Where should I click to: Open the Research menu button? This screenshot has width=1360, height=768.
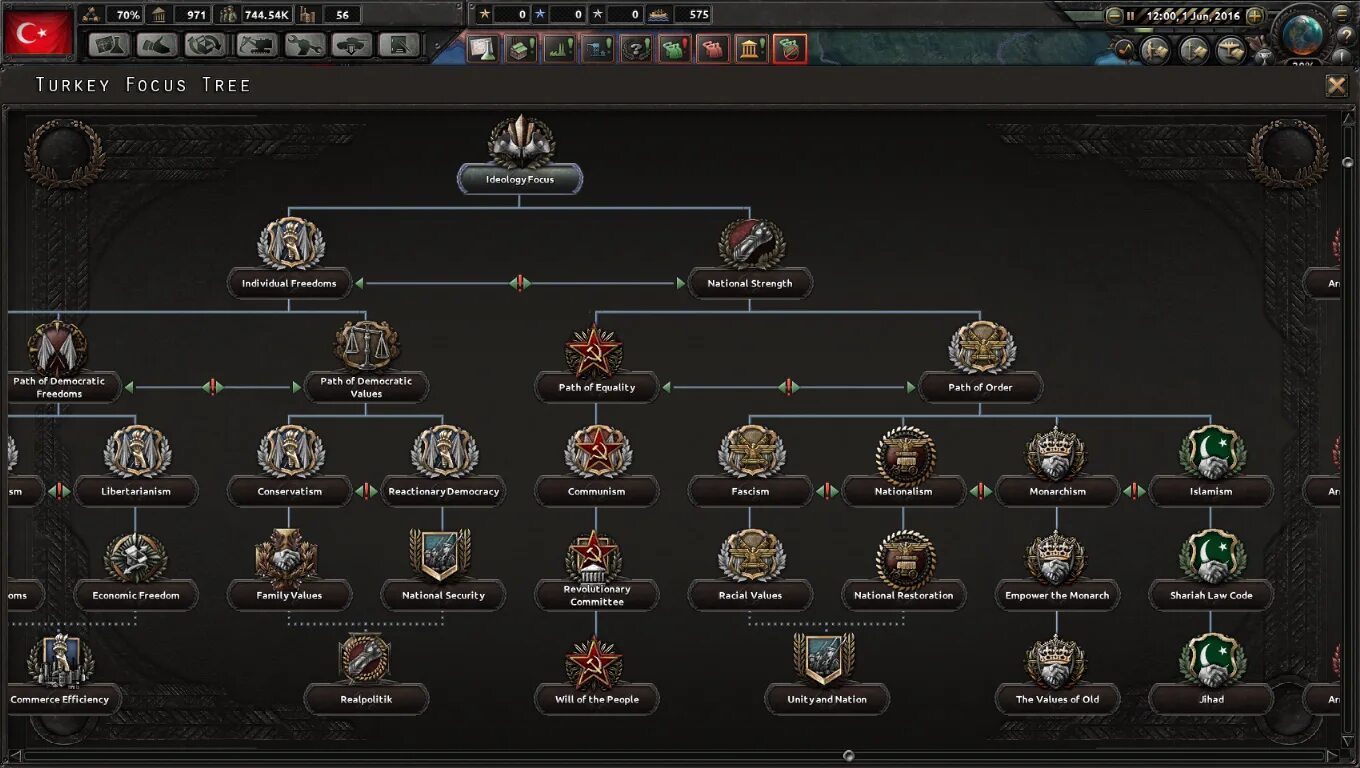109,45
